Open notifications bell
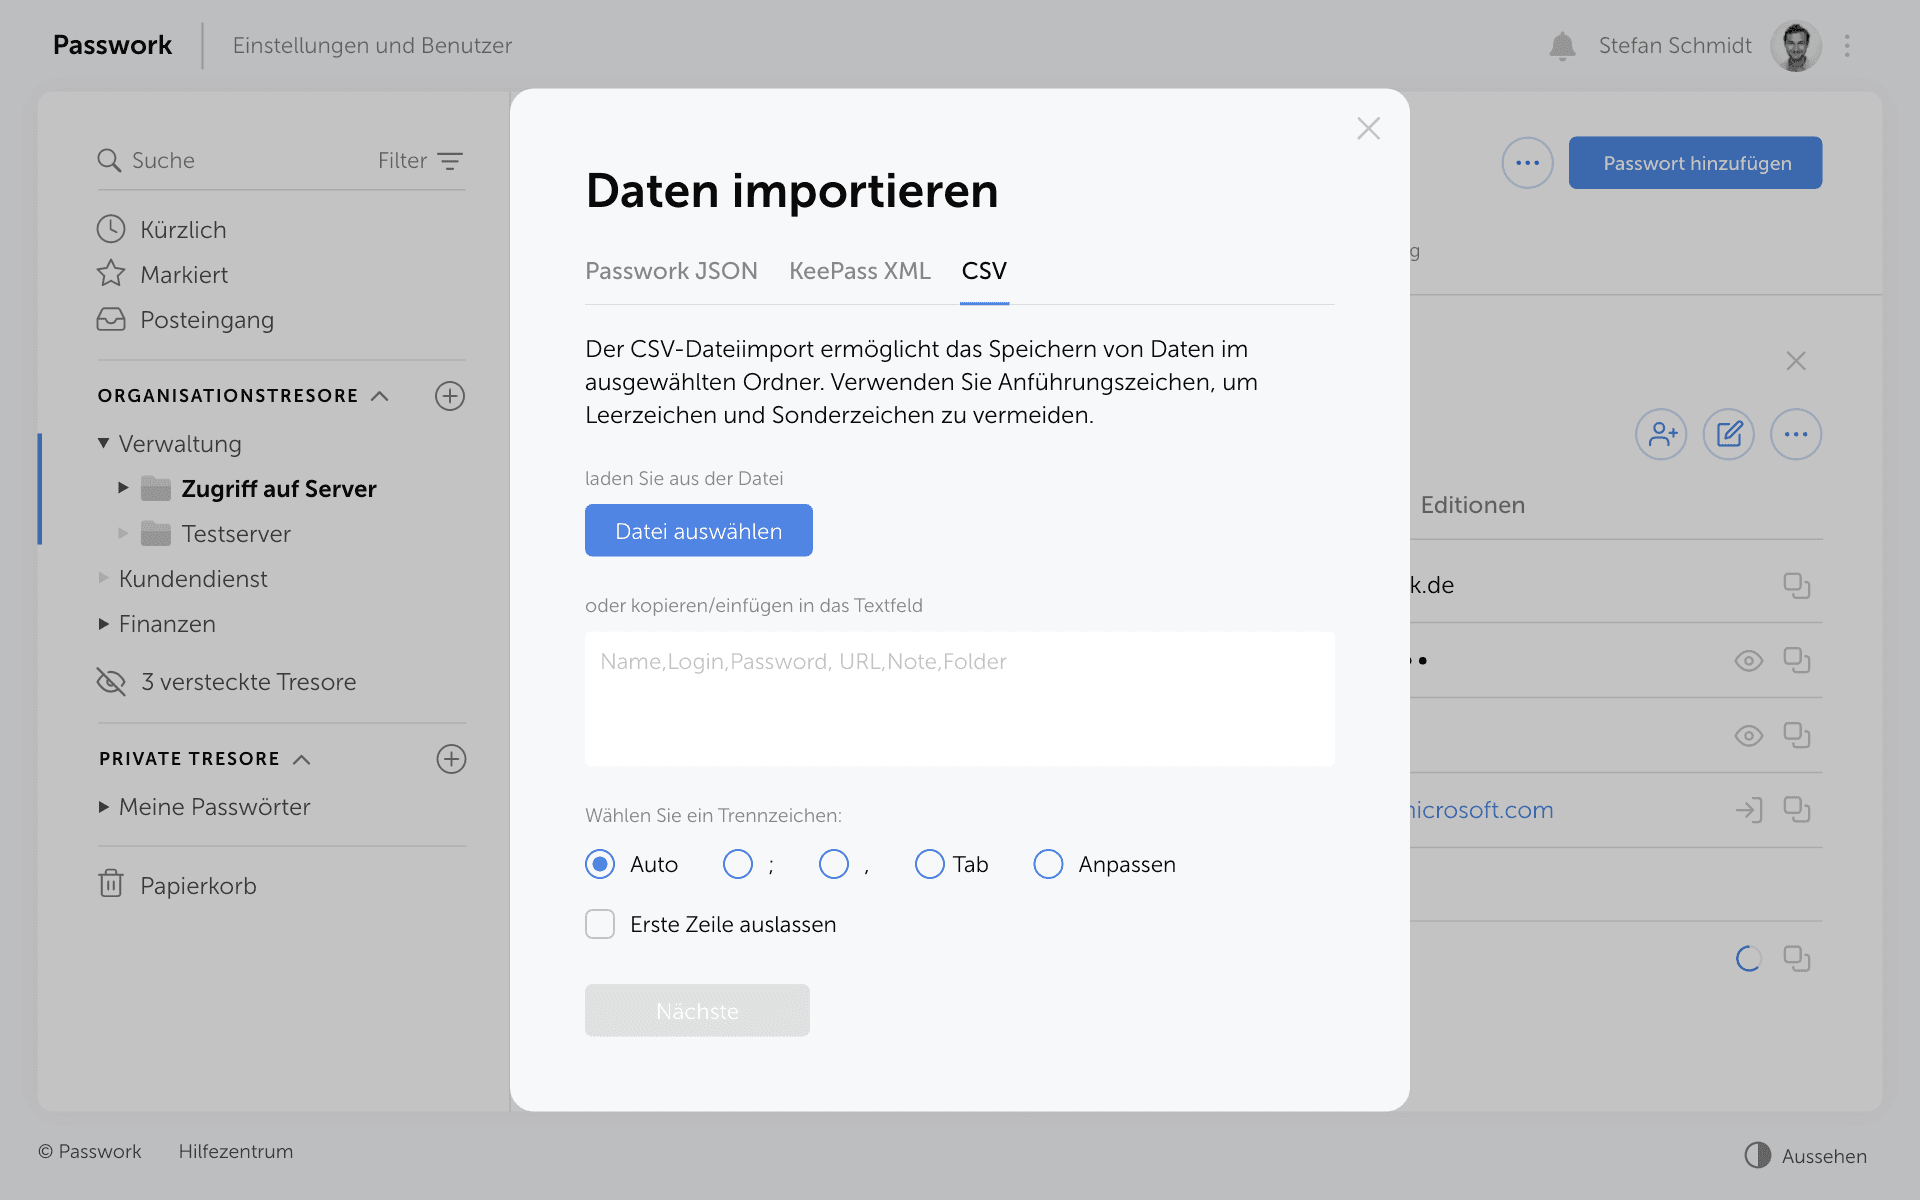Image resolution: width=1920 pixels, height=1200 pixels. [1562, 46]
